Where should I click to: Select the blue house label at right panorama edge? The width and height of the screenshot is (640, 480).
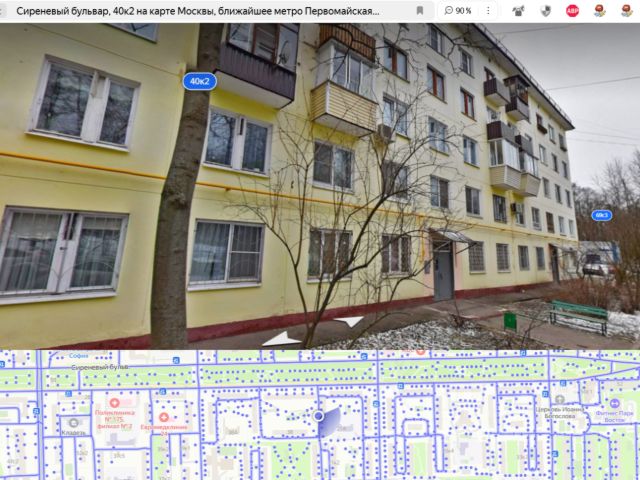point(602,215)
